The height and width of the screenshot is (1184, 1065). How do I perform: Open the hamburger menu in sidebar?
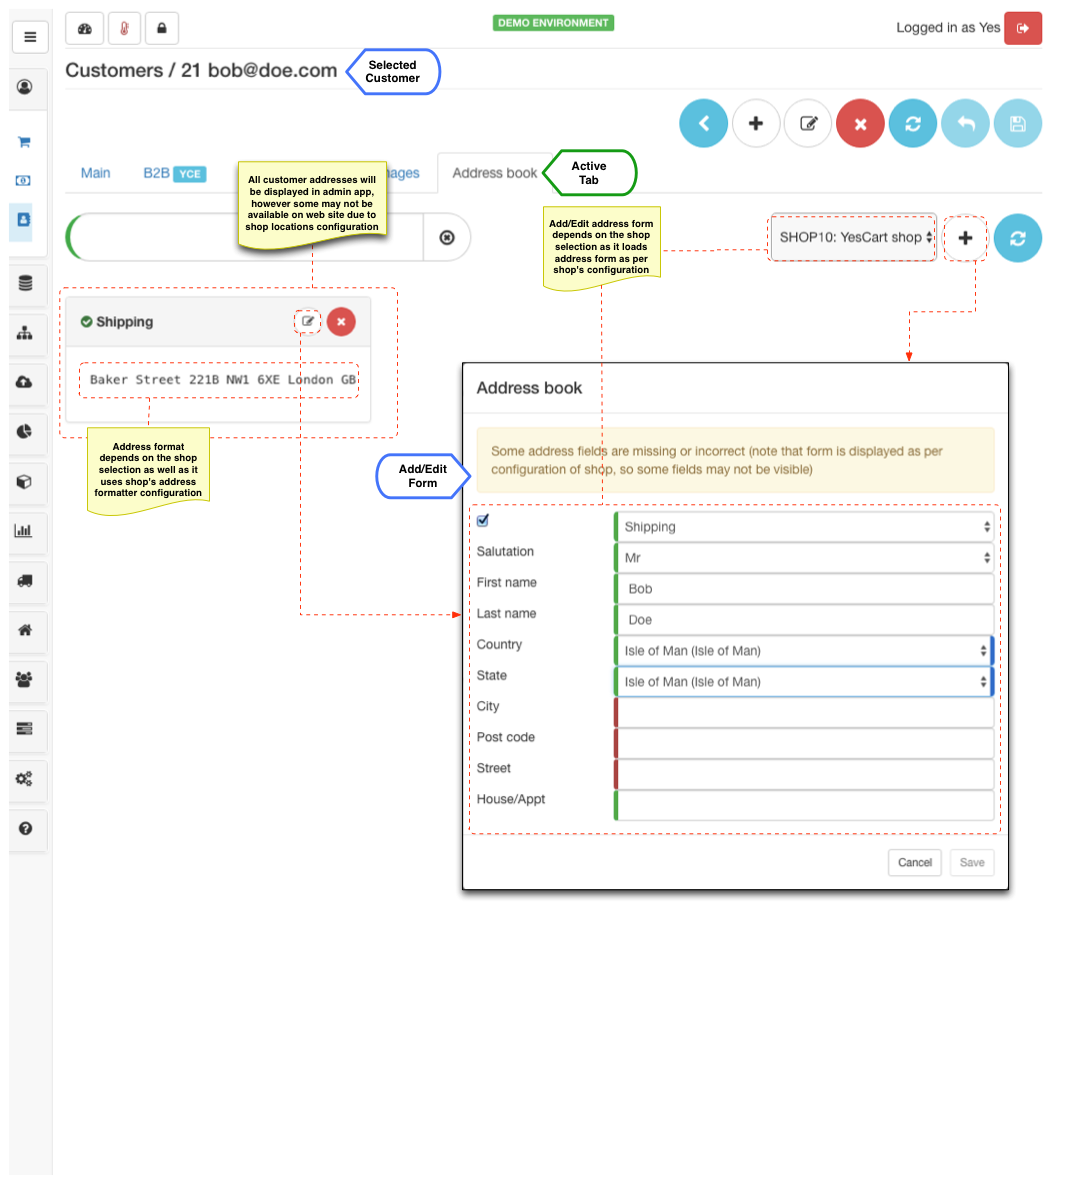click(x=30, y=36)
